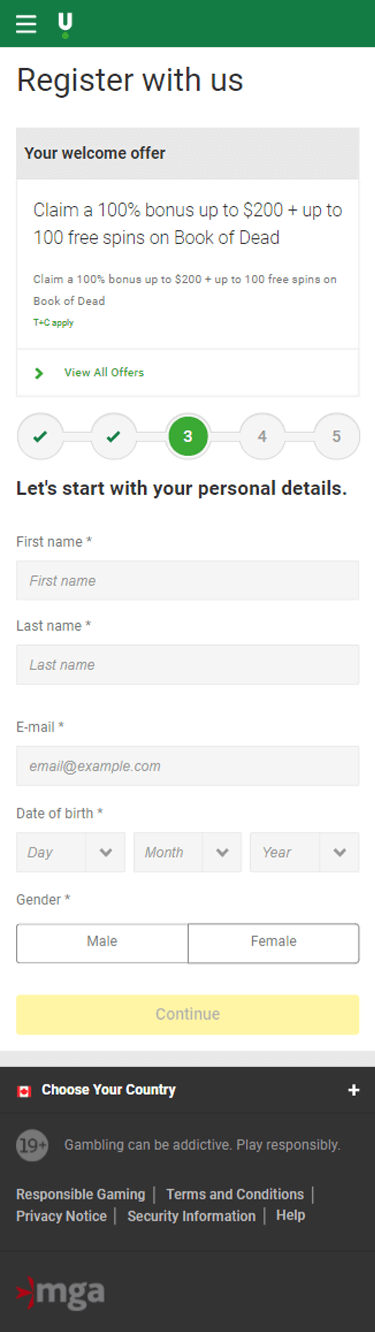Image resolution: width=375 pixels, height=1332 pixels.
Task: Click the Canada flag icon
Action: pyautogui.click(x=25, y=1091)
